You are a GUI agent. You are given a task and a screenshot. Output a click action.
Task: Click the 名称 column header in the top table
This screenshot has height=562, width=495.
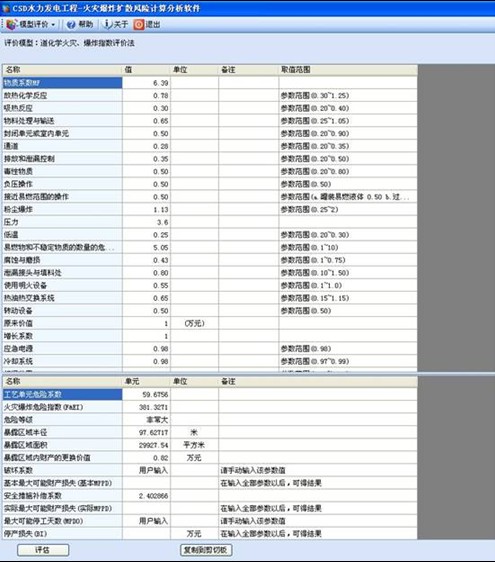[62, 70]
